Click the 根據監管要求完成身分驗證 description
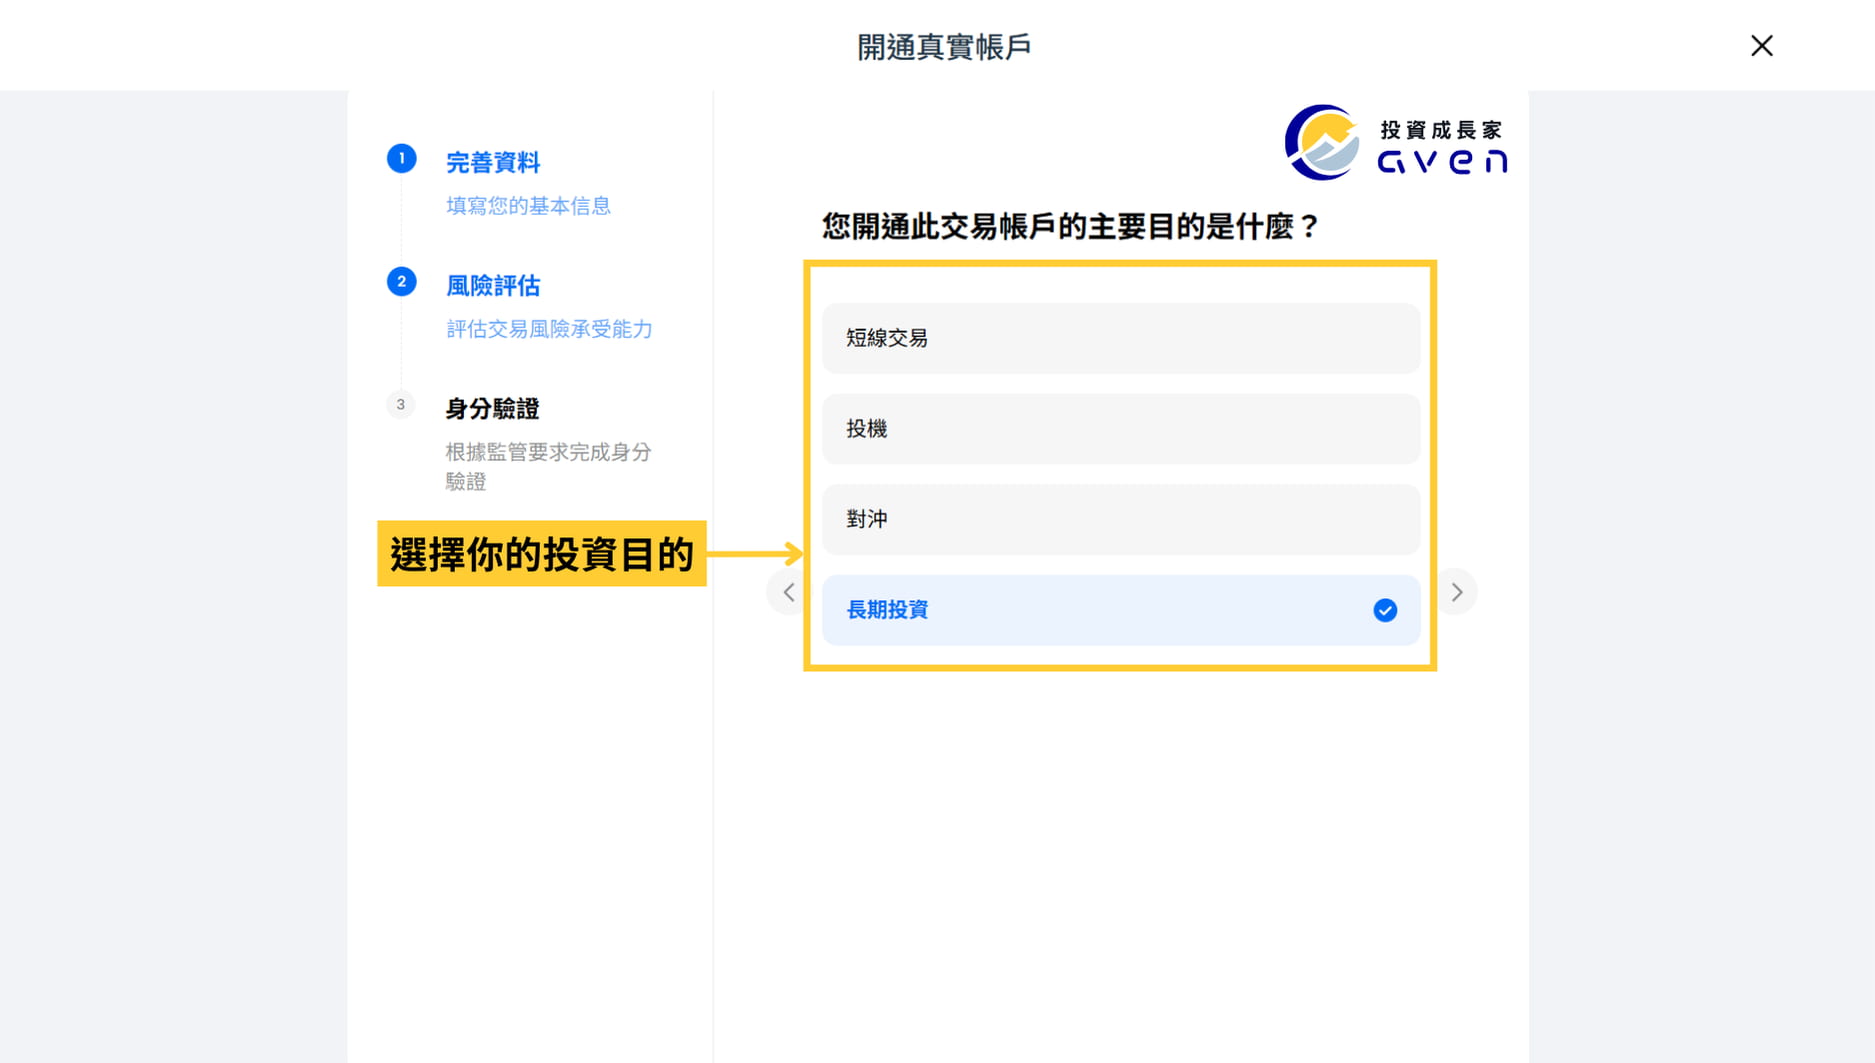This screenshot has height=1063, width=1875. click(x=548, y=466)
